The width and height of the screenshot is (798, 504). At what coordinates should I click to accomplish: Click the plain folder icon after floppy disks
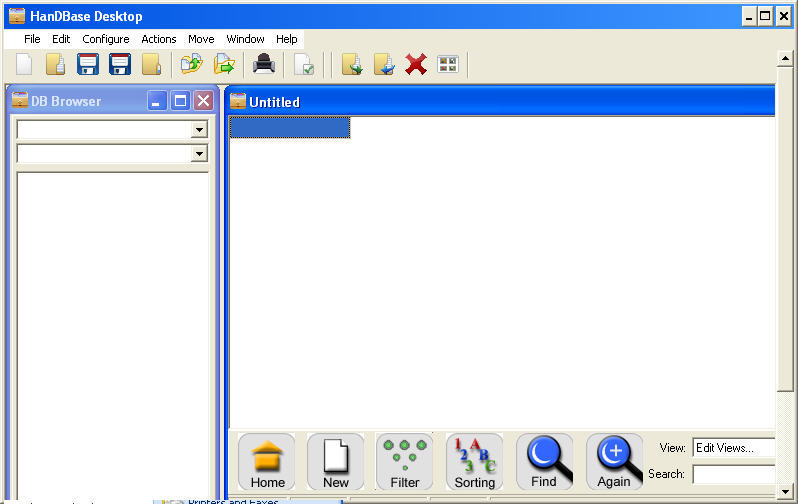click(x=152, y=65)
